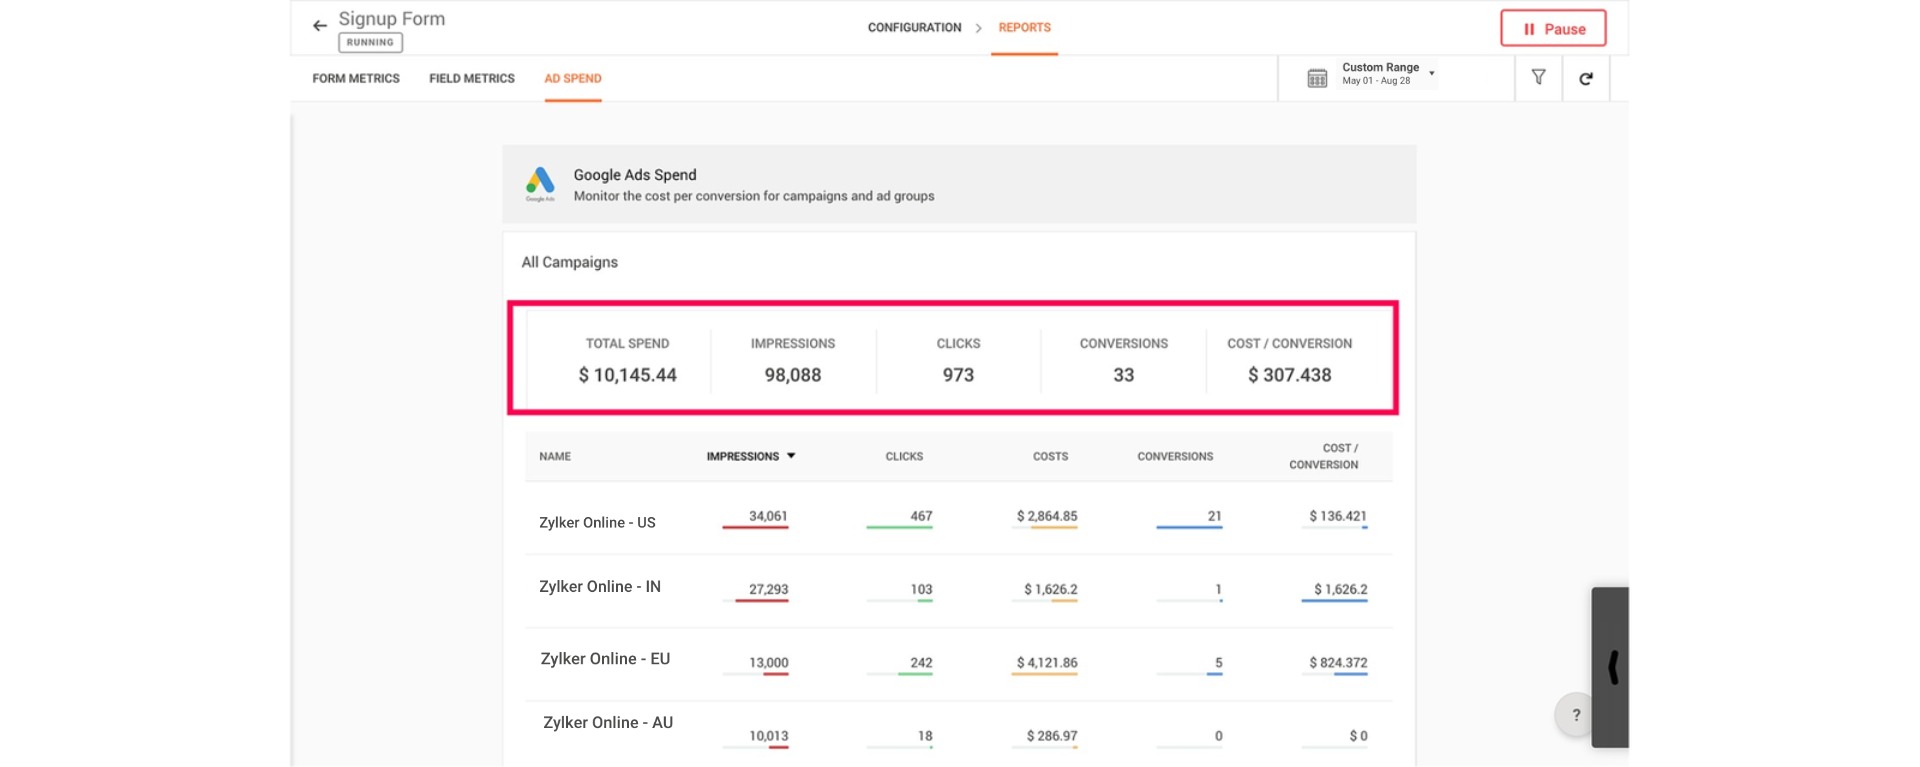Viewport: 1920px width, 767px height.
Task: Open the Custom Range date dropdown
Action: point(1387,74)
